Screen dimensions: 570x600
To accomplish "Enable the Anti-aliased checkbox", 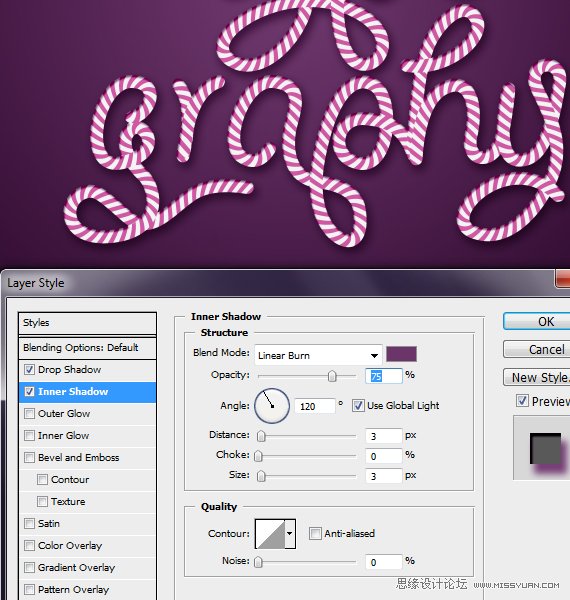I will click(x=315, y=533).
